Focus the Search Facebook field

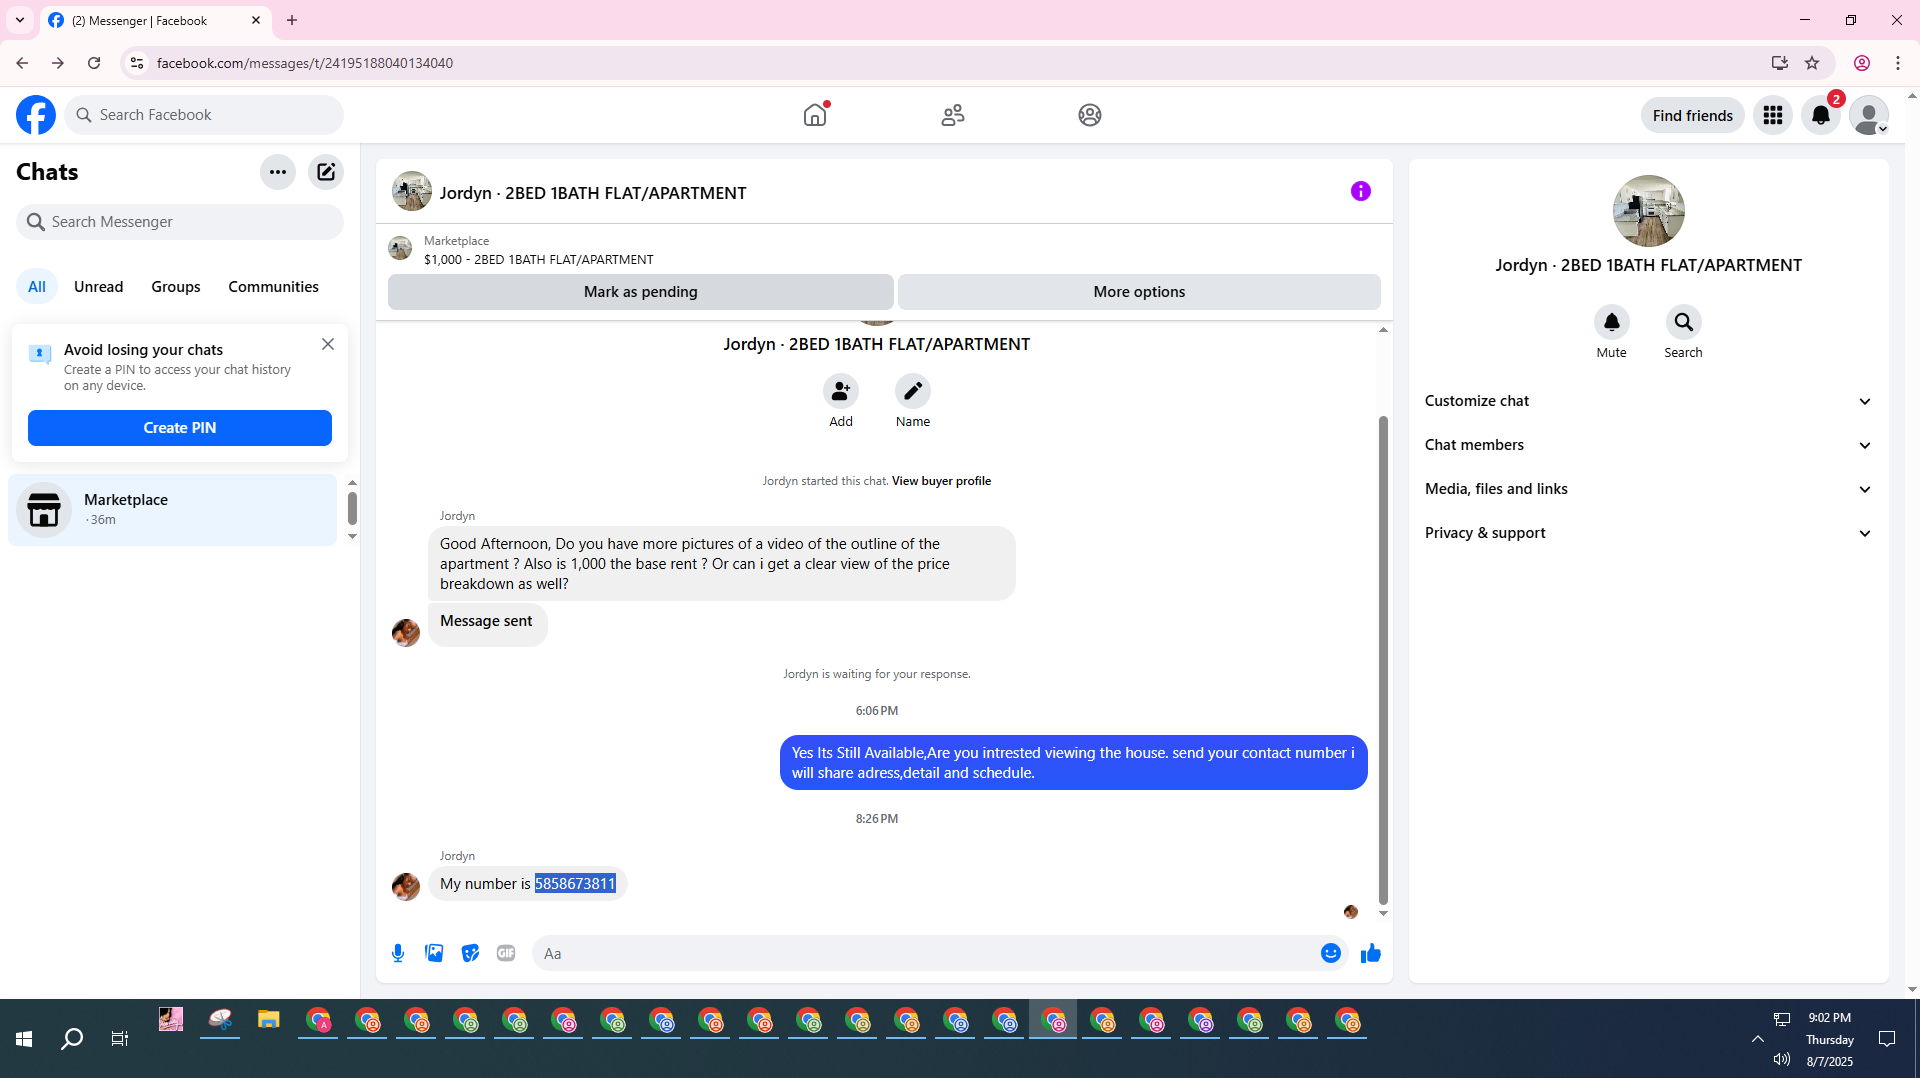[x=204, y=115]
